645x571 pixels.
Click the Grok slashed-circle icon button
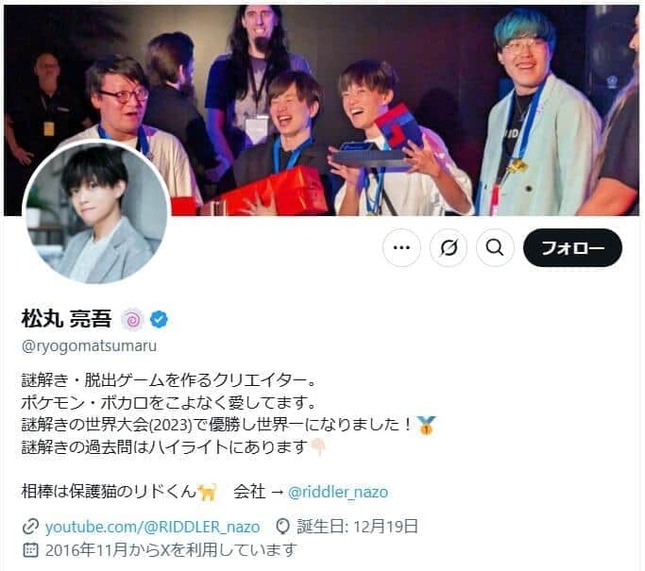pyautogui.click(x=448, y=248)
